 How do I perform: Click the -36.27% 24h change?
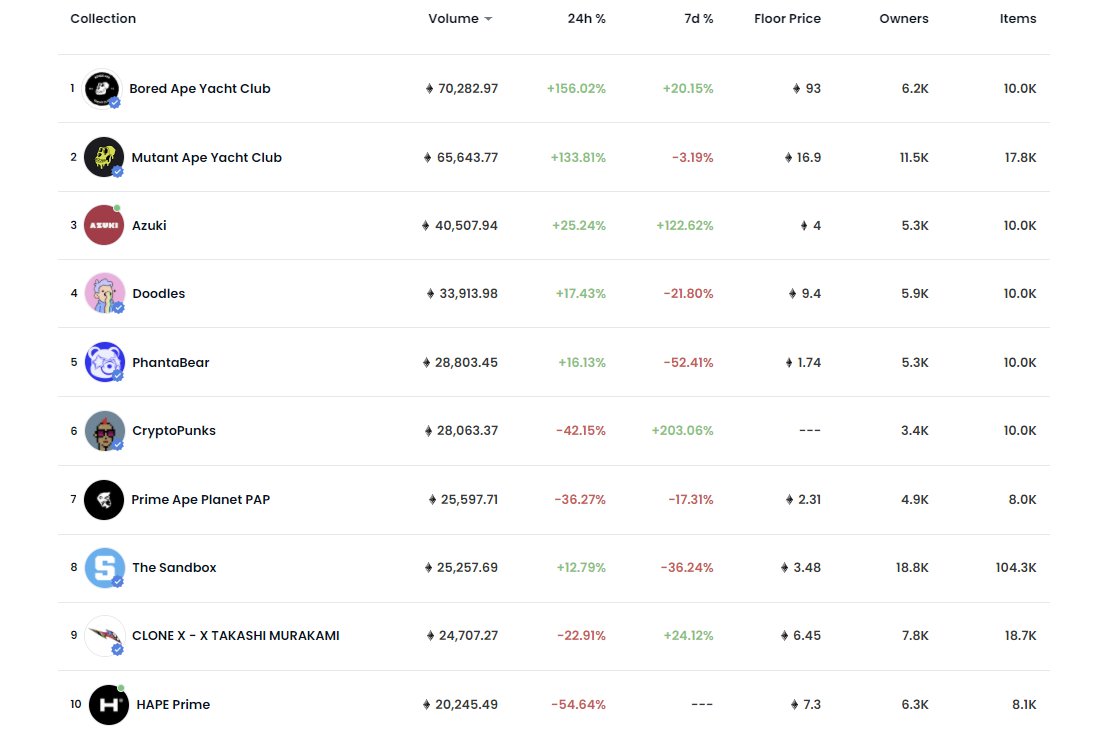coord(580,500)
